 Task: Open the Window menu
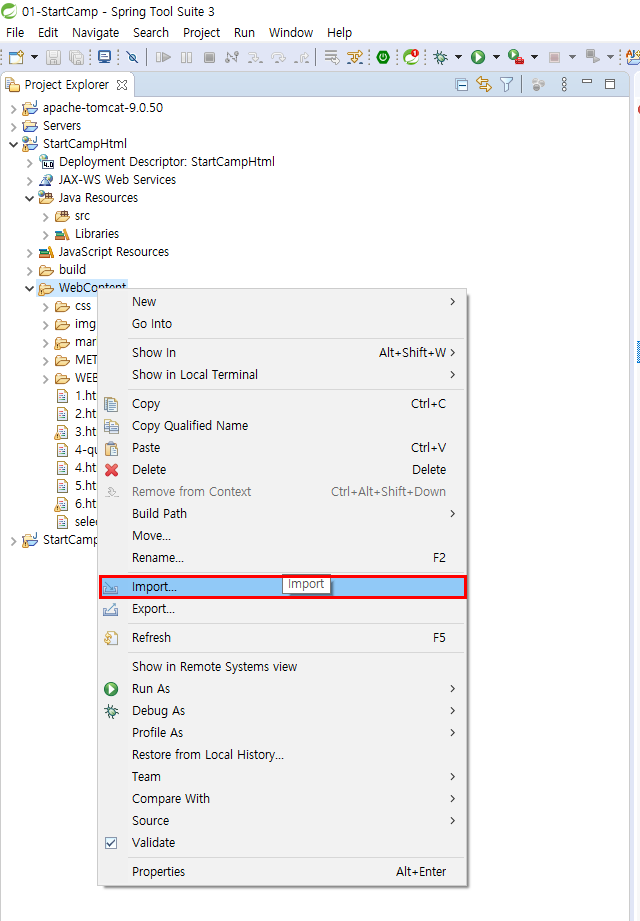(291, 33)
